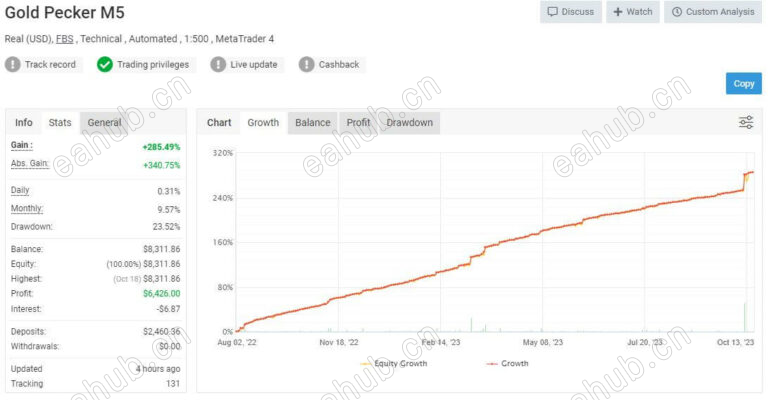769x400 pixels.
Task: Toggle Equity Growth legend series
Action: 394,364
